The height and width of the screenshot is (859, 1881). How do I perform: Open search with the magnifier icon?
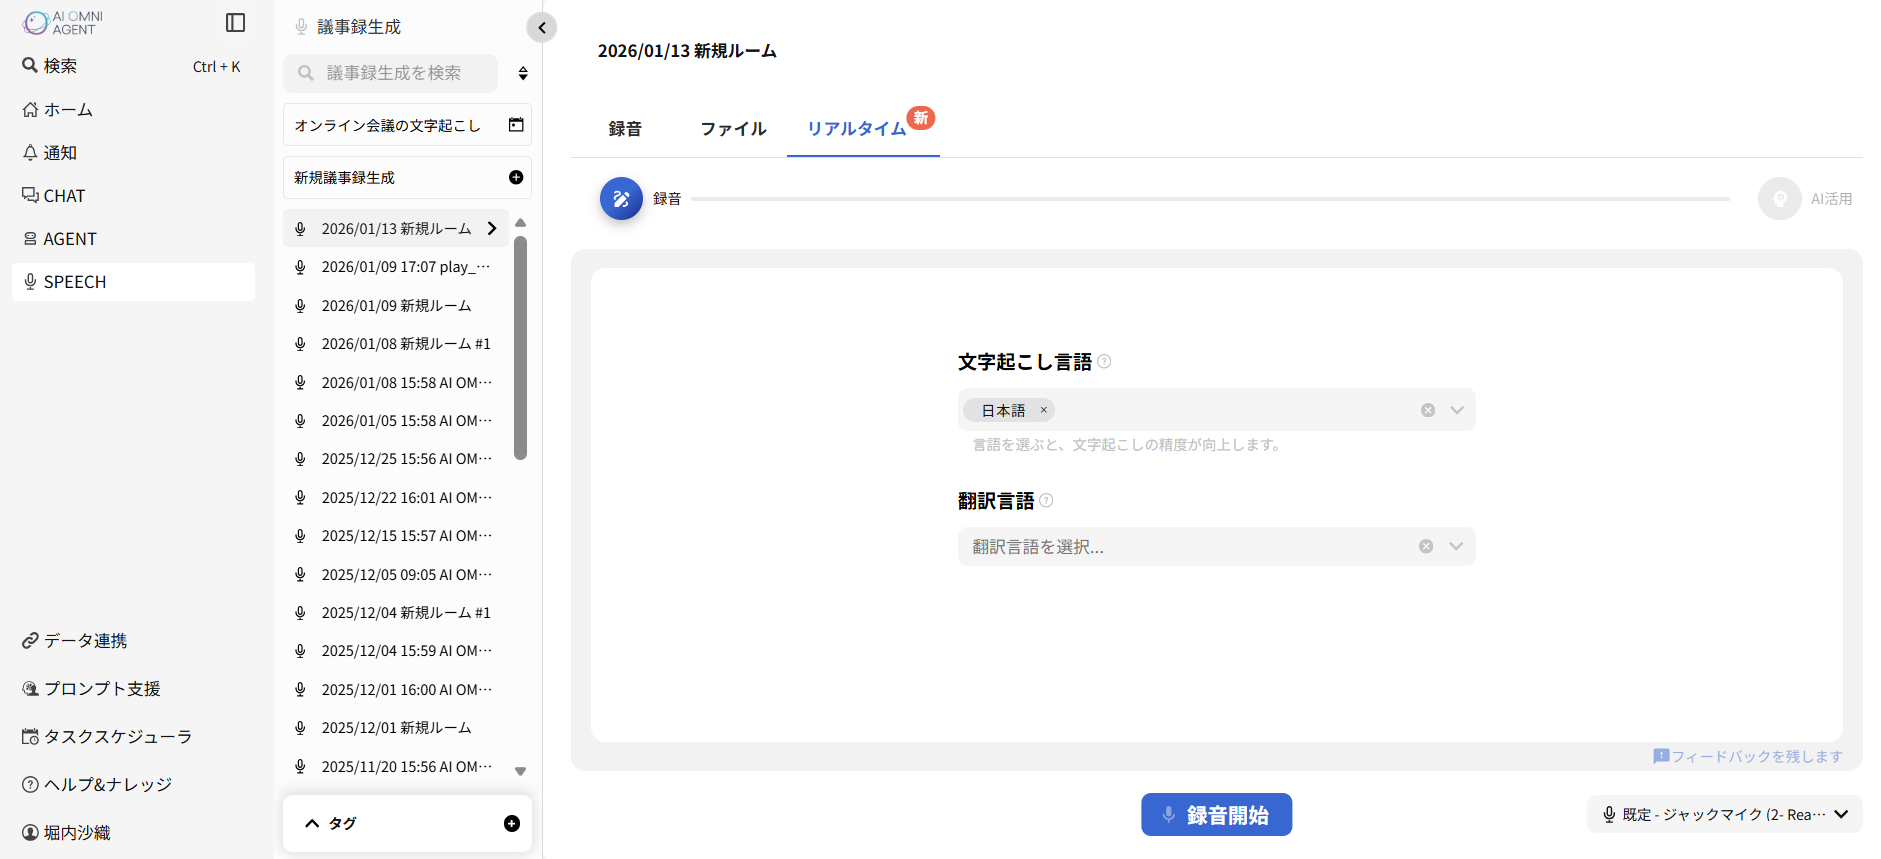30,65
